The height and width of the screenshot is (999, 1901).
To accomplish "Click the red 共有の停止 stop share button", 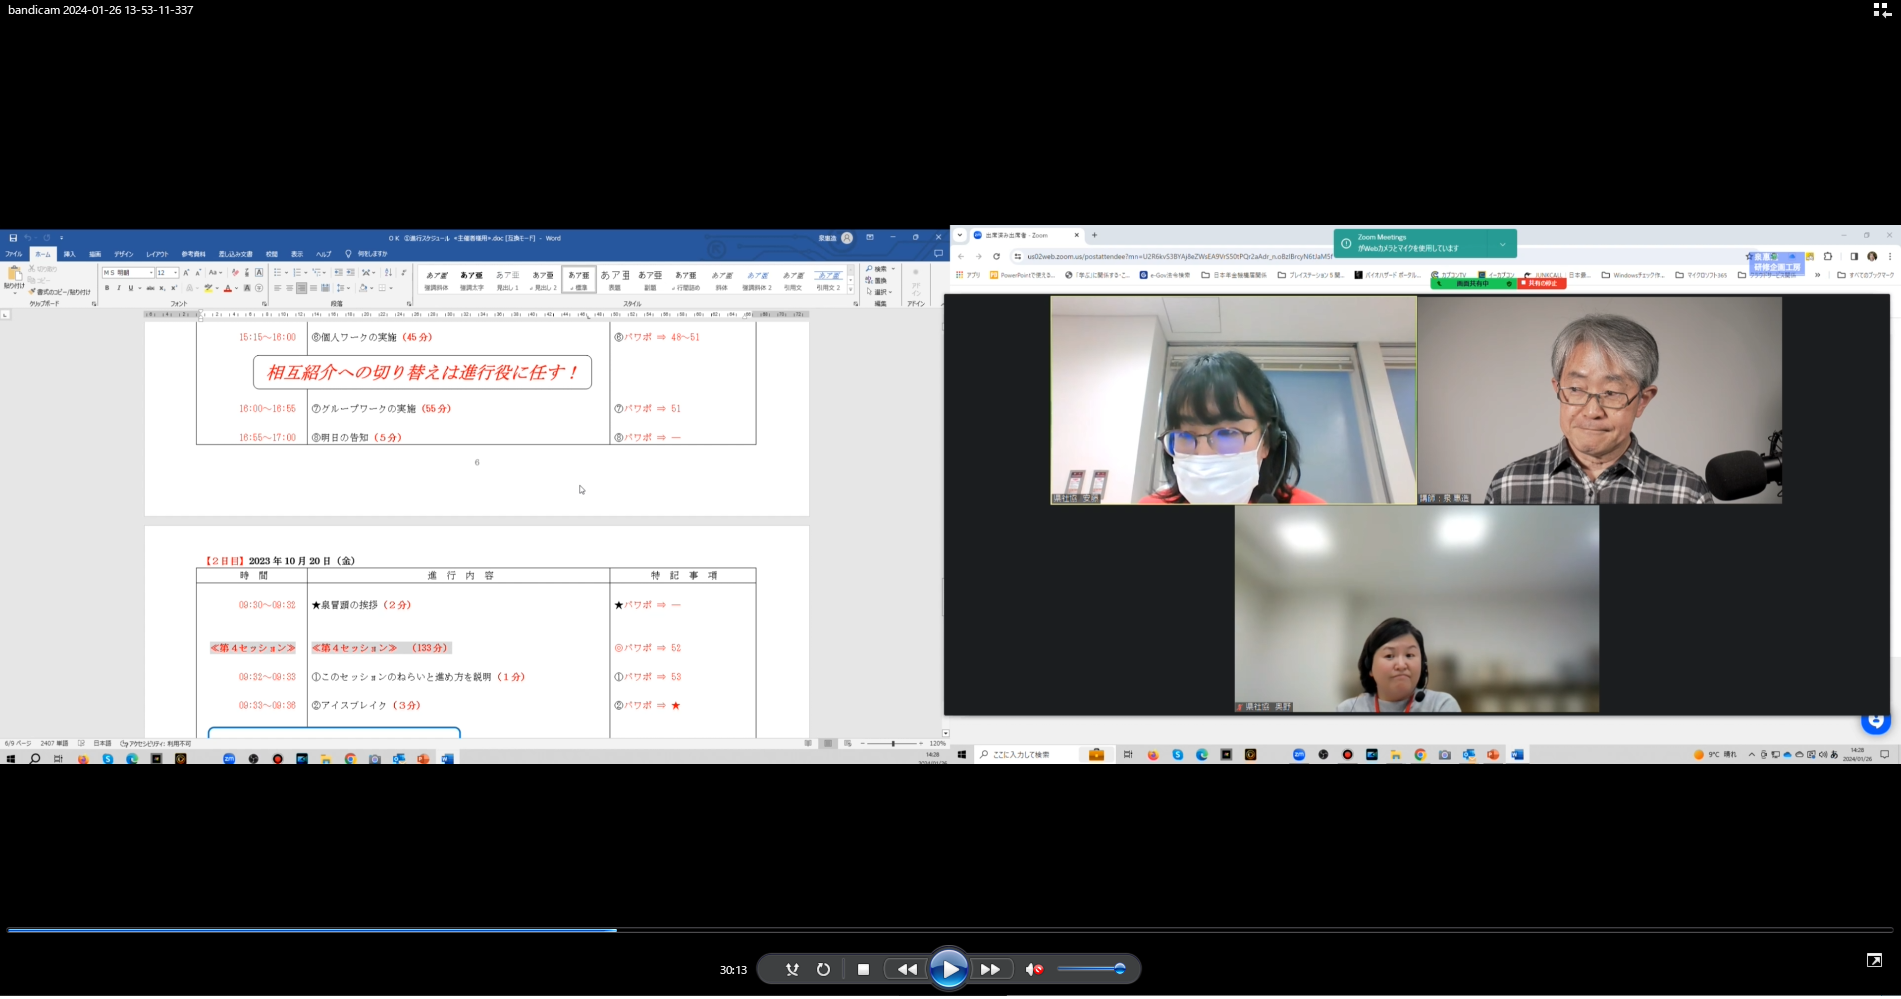I will tap(1541, 284).
